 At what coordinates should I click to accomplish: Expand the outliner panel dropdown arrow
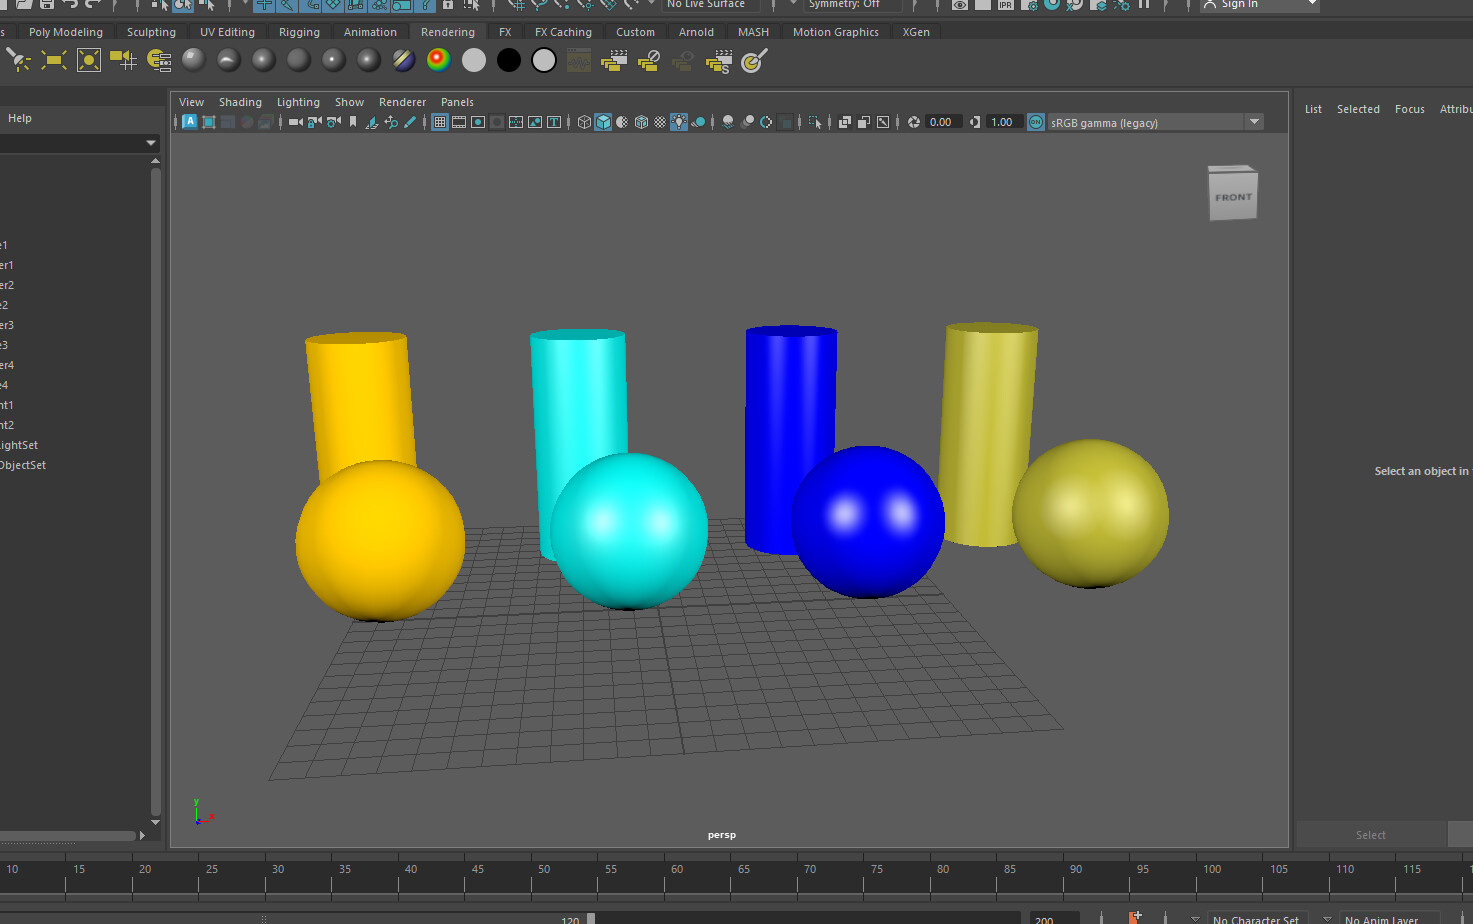151,143
